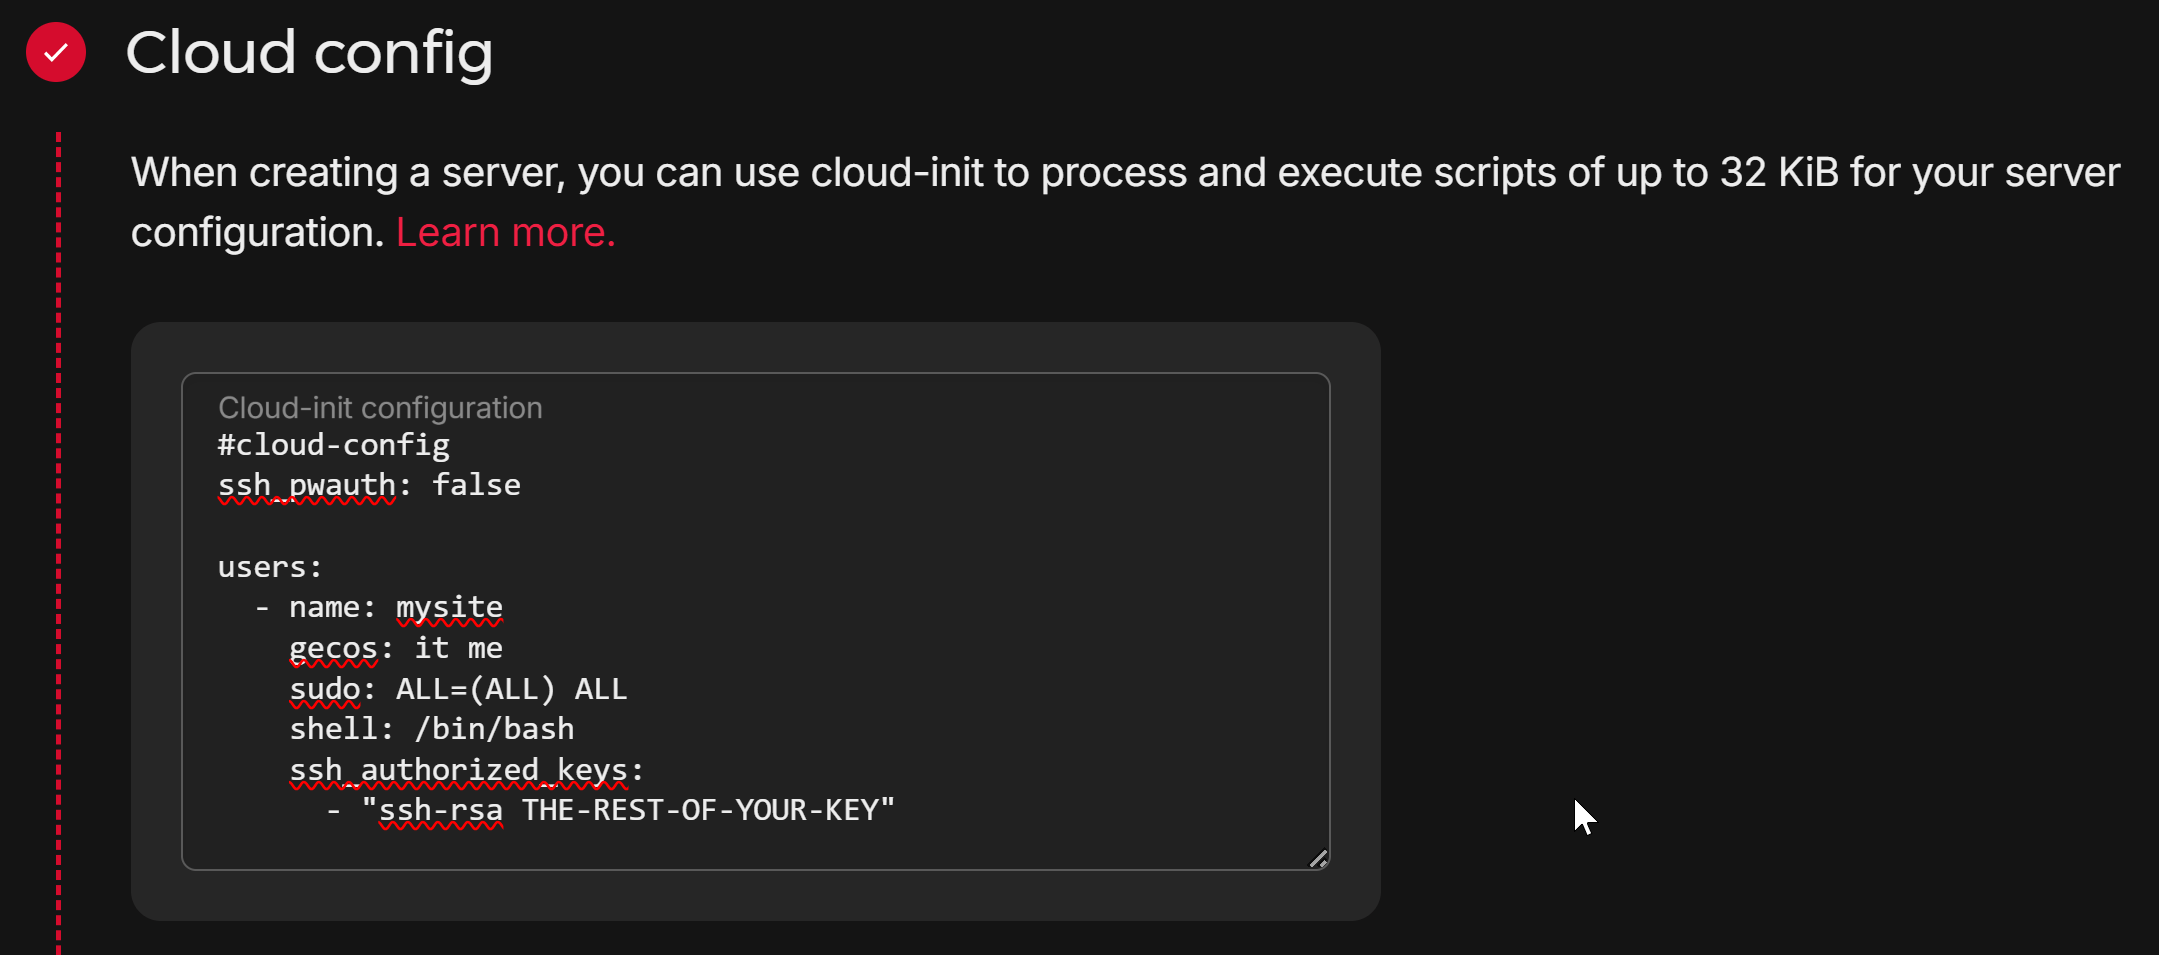Image resolution: width=2159 pixels, height=955 pixels.
Task: Click the ssh_pwauth: false line
Action: click(369, 486)
